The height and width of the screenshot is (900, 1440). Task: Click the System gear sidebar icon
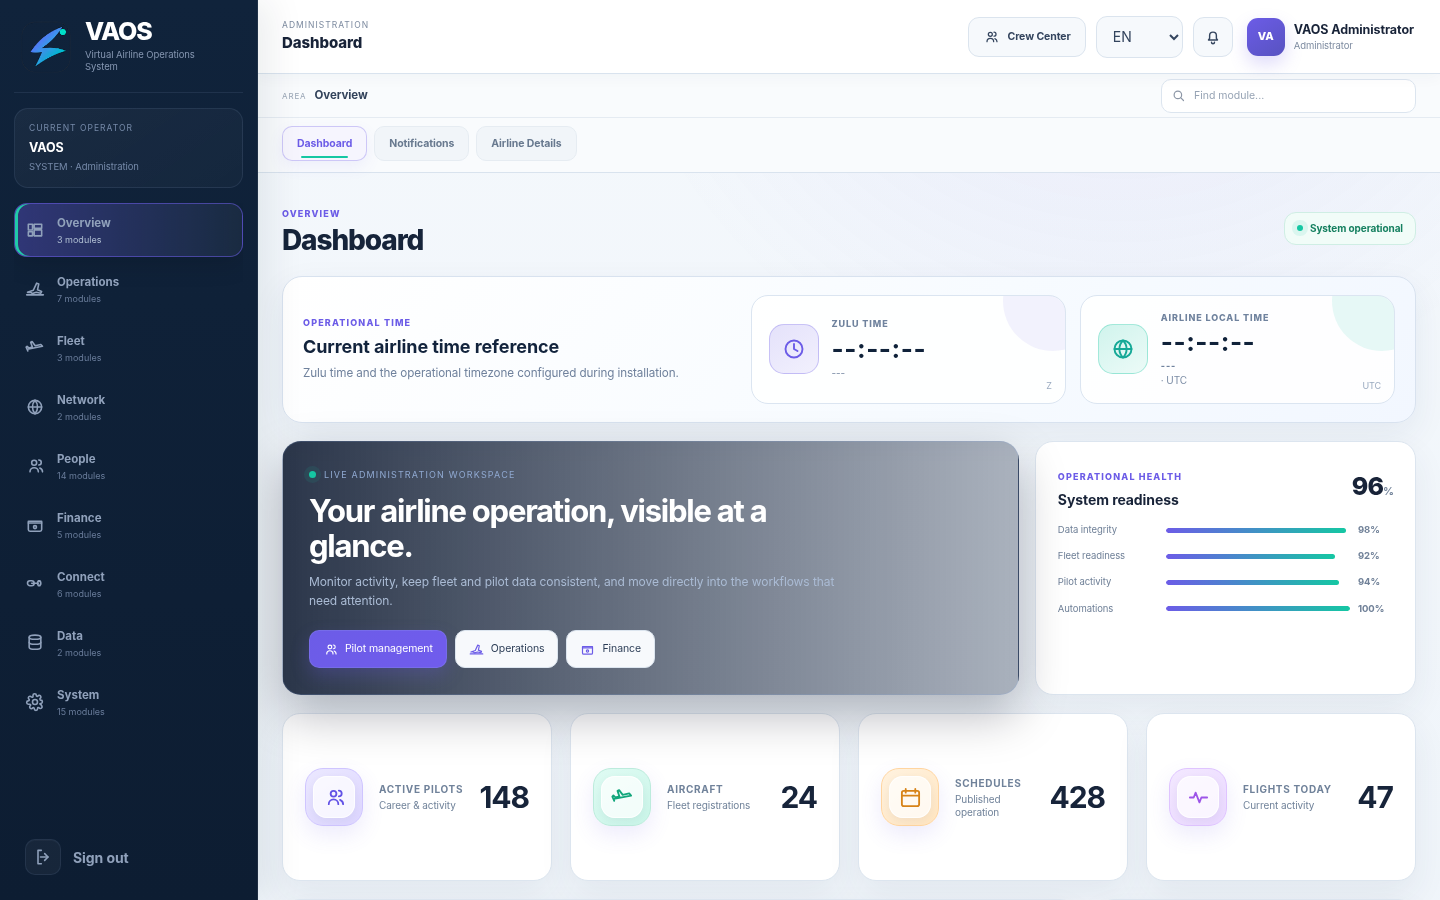coord(35,702)
